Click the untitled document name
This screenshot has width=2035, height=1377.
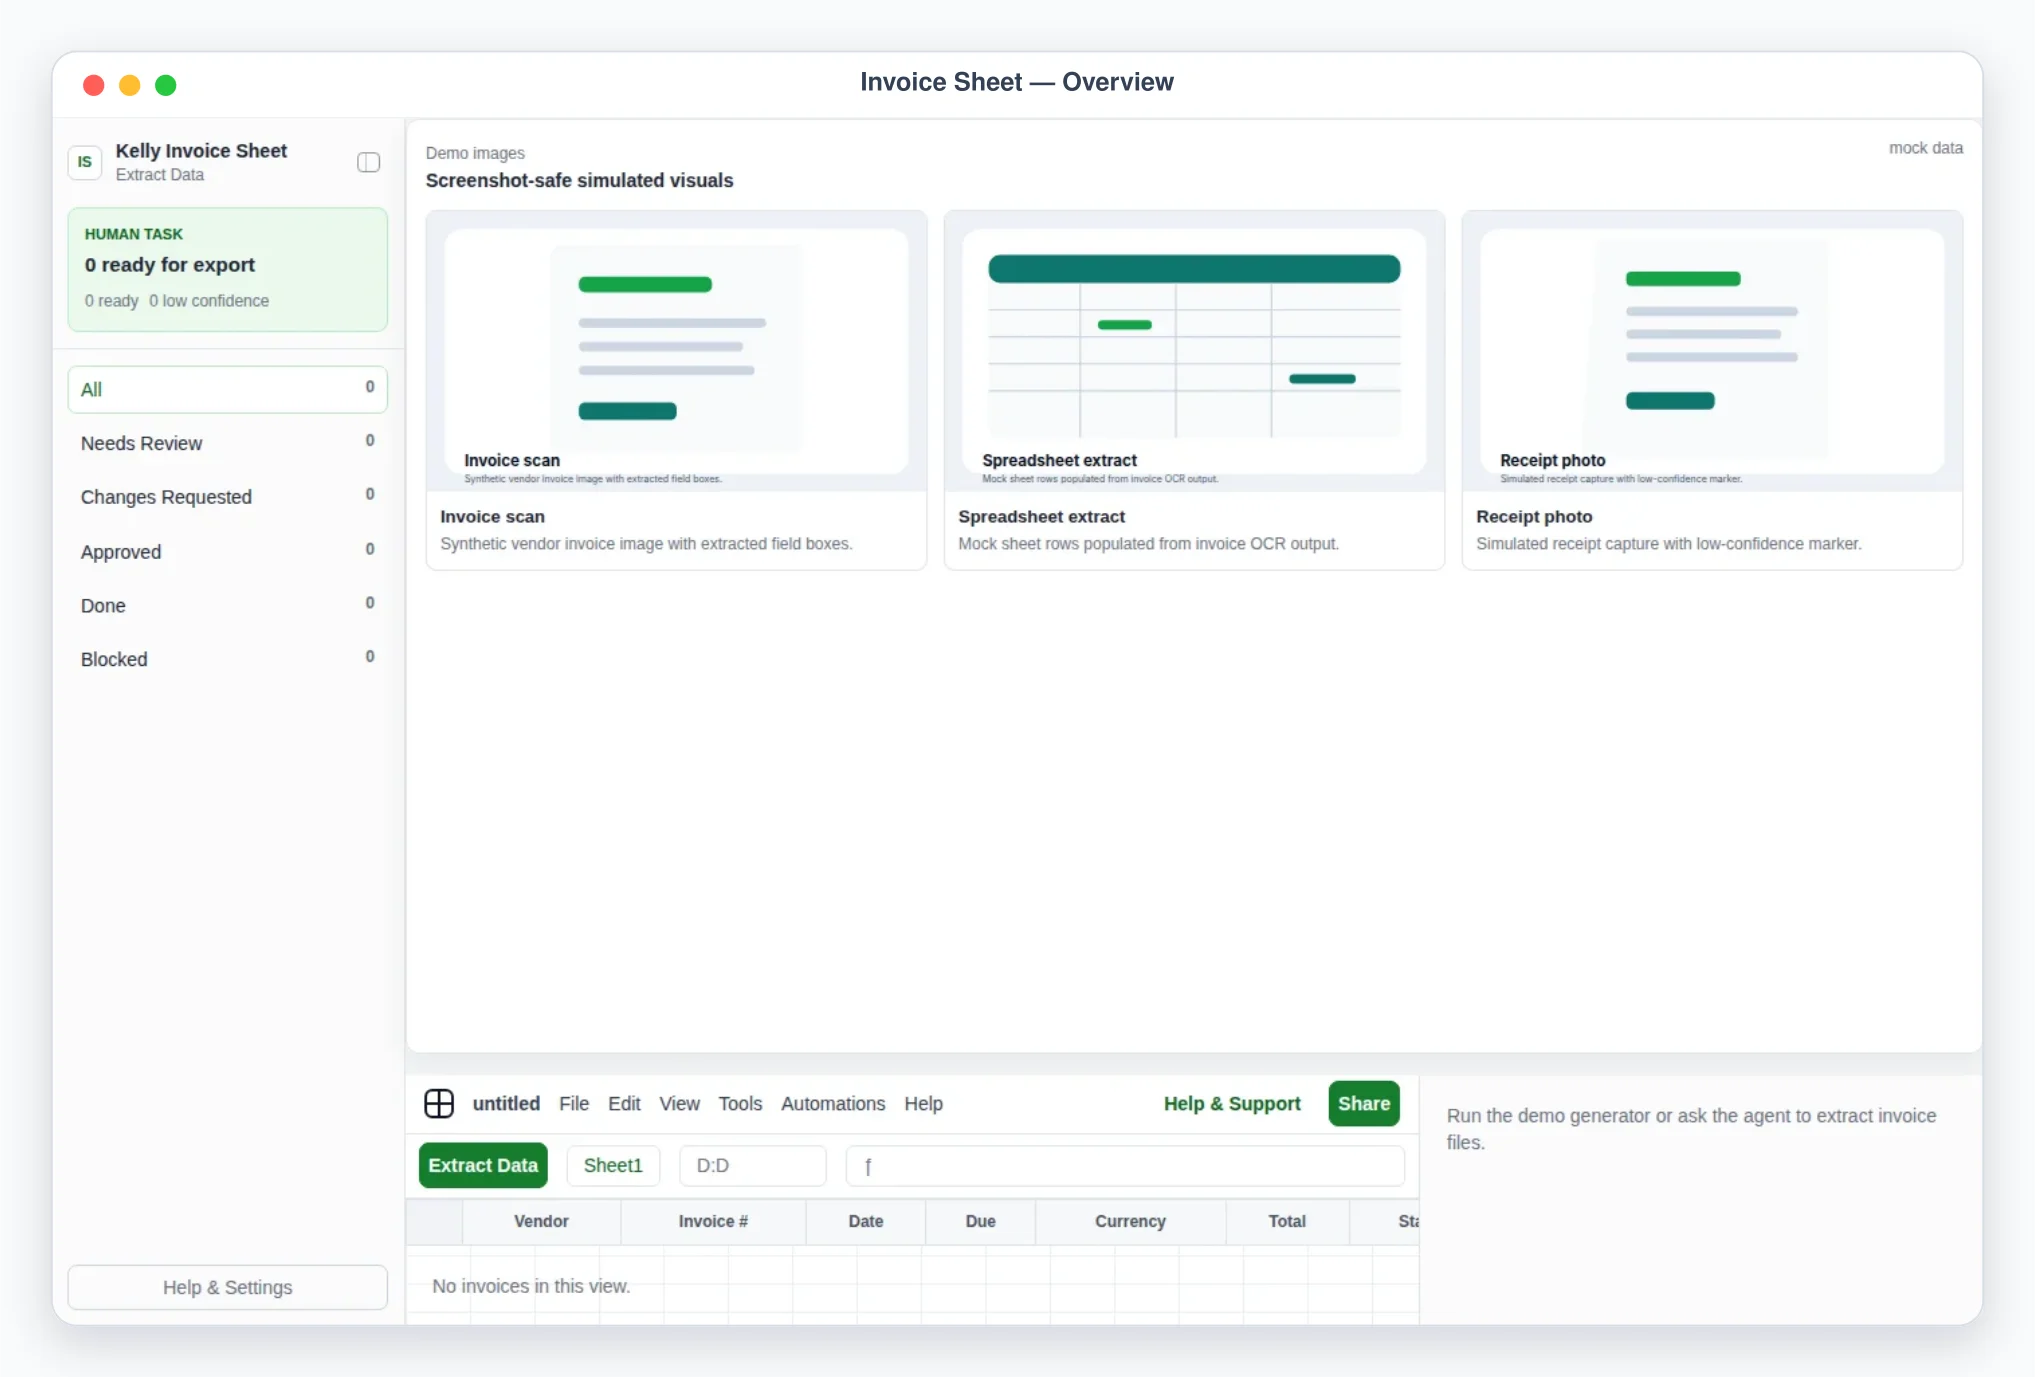click(506, 1103)
